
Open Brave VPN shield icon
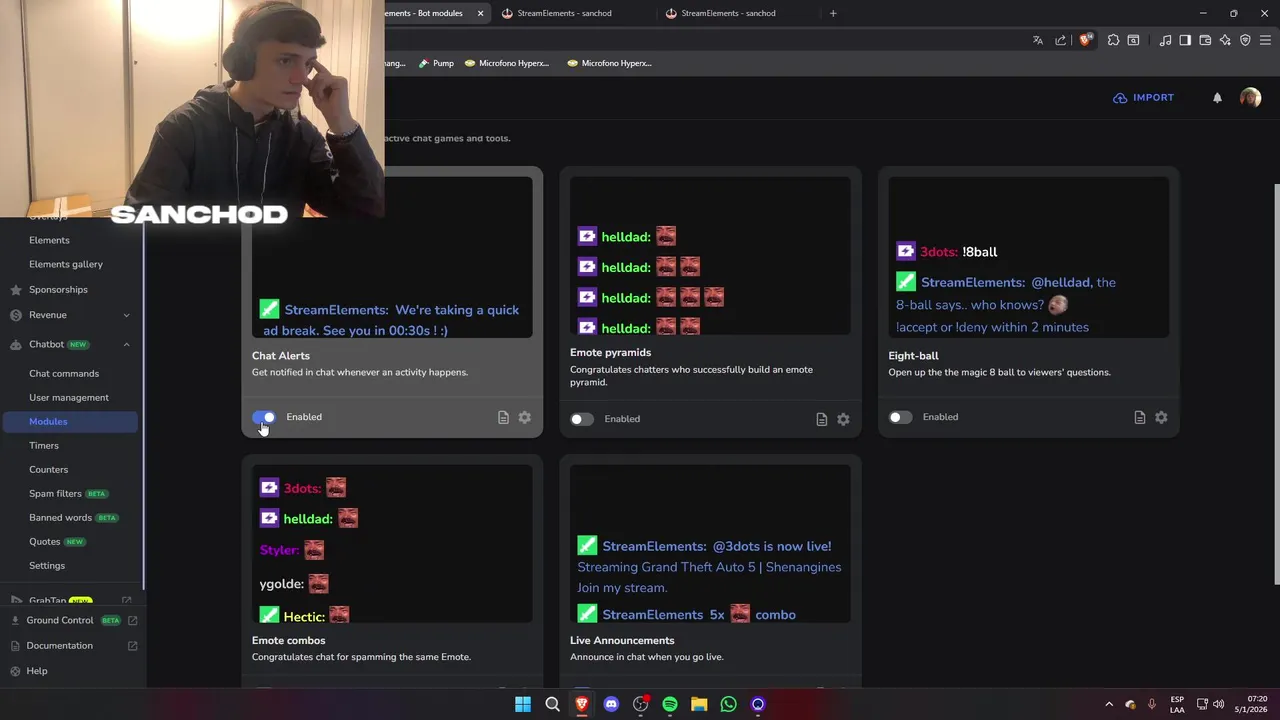coord(1245,40)
